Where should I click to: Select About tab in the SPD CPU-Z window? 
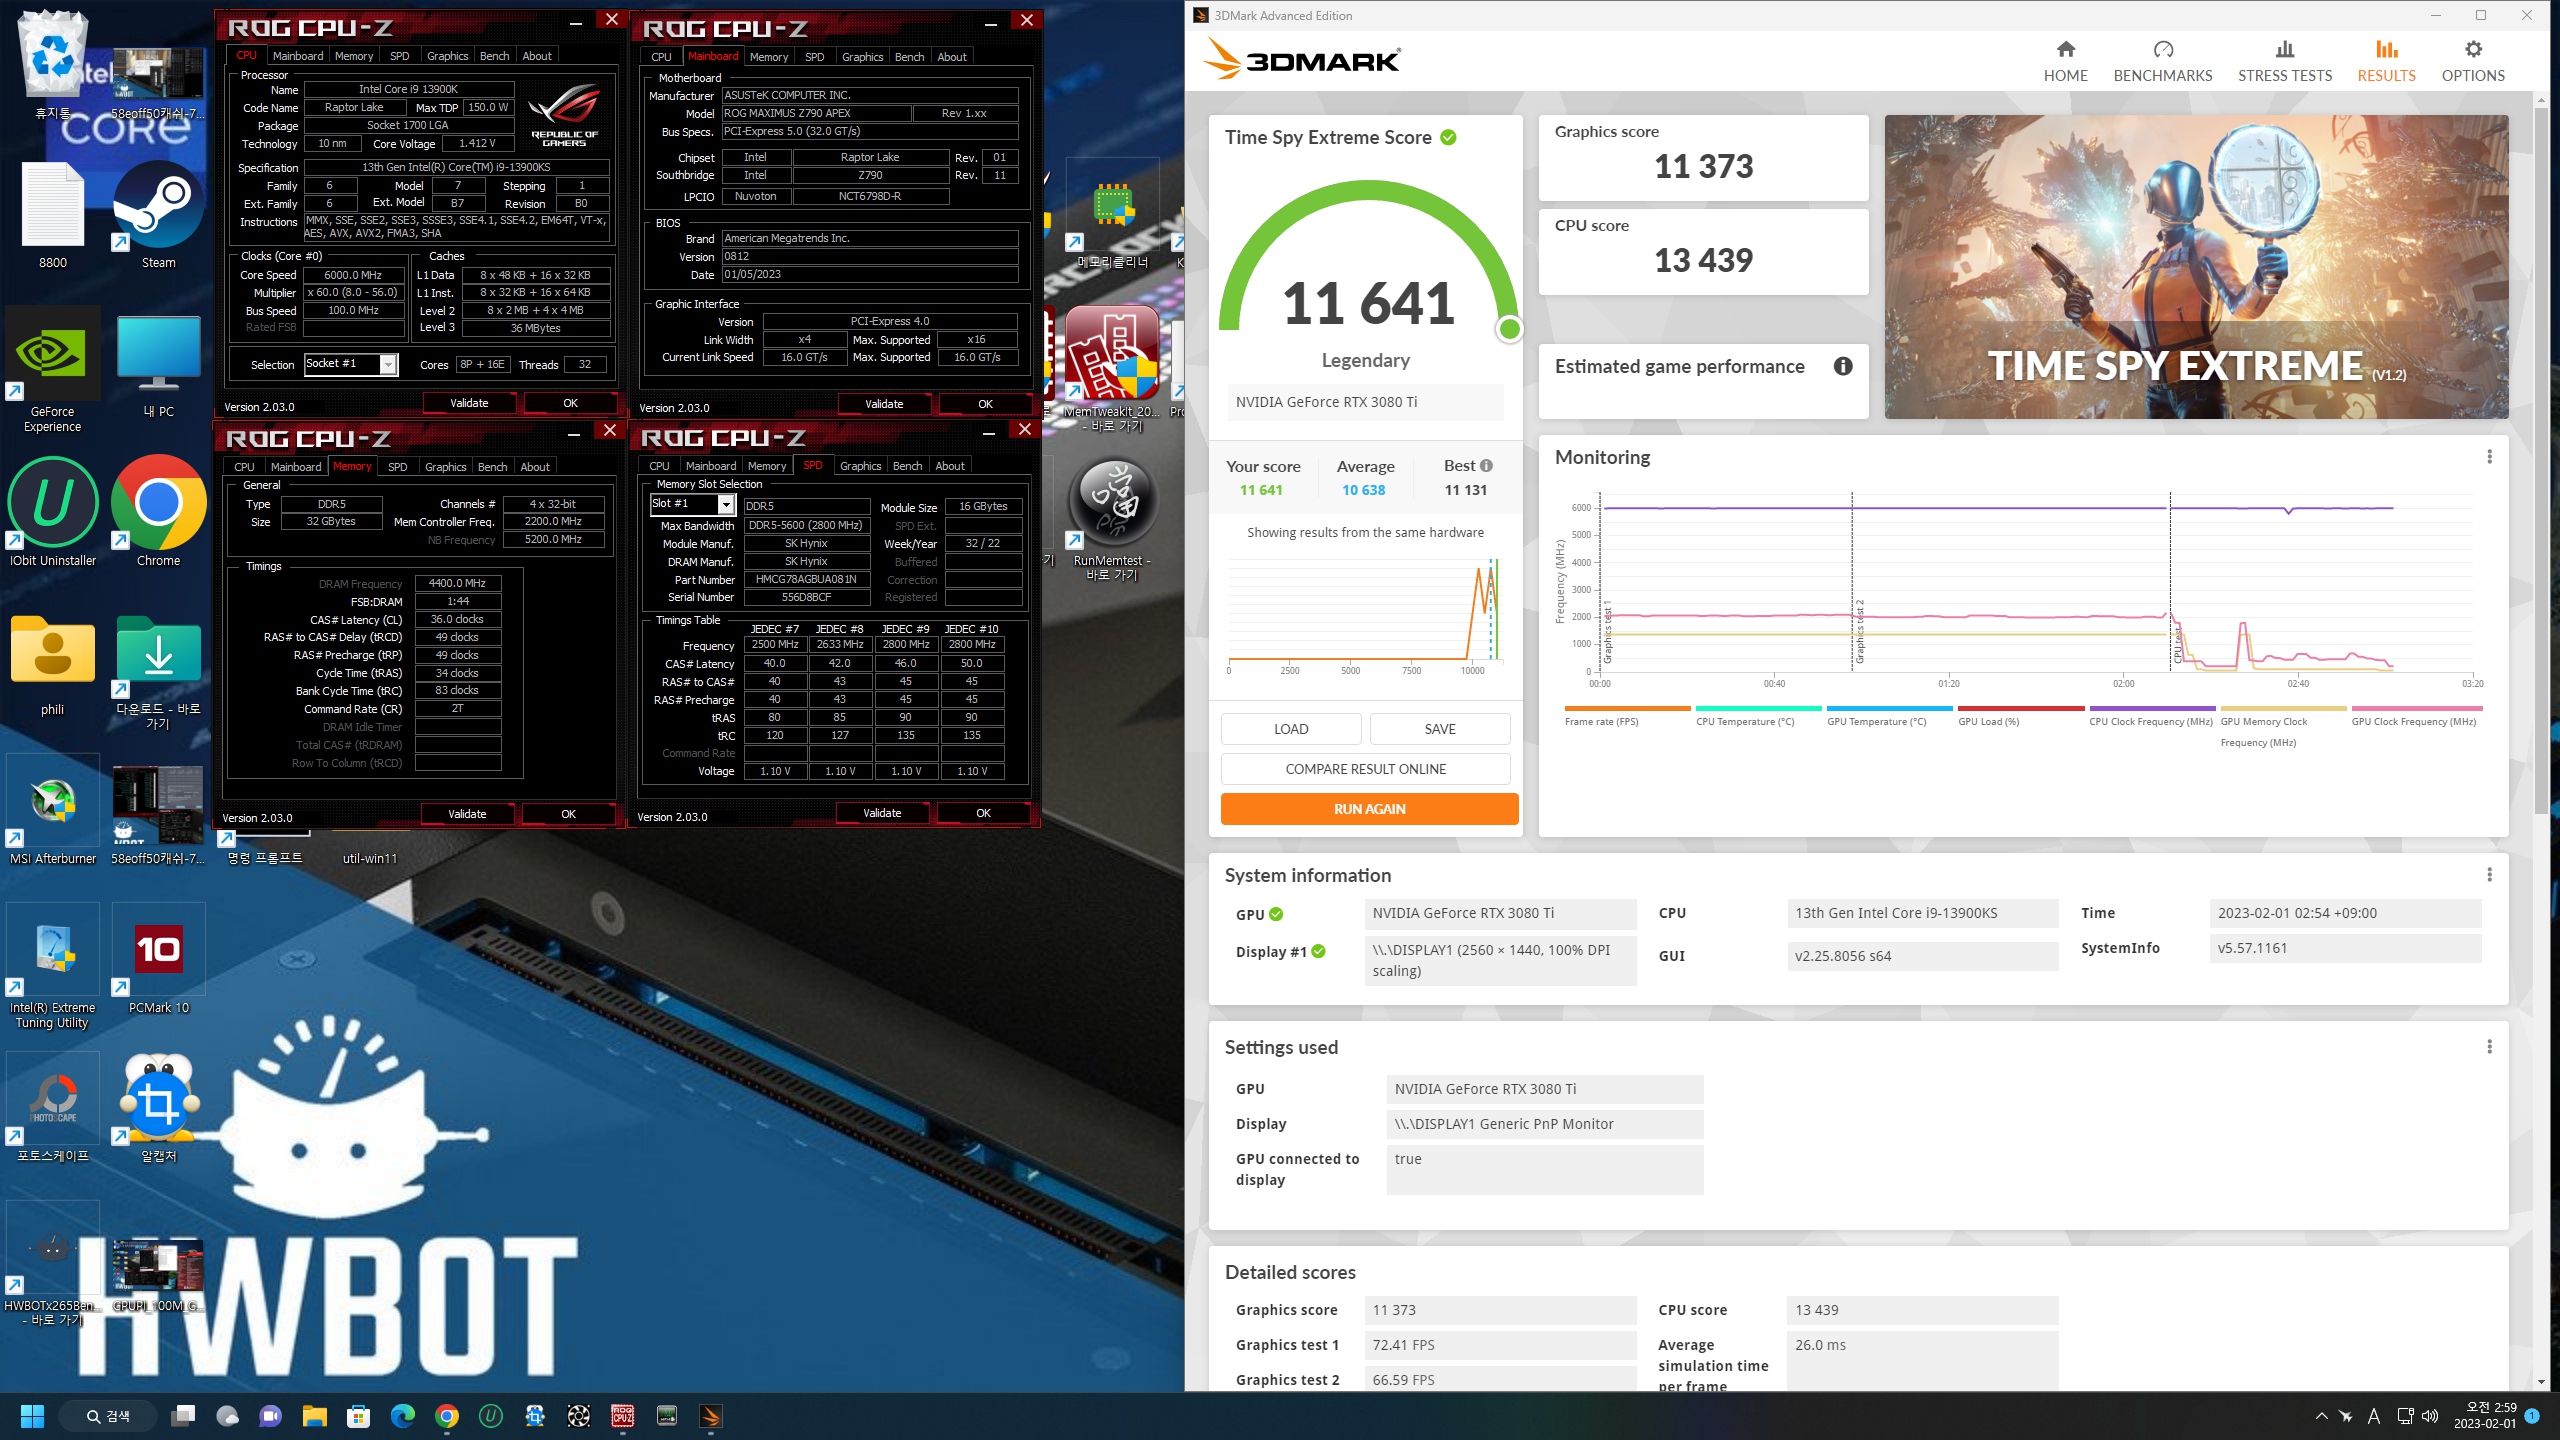tap(949, 466)
